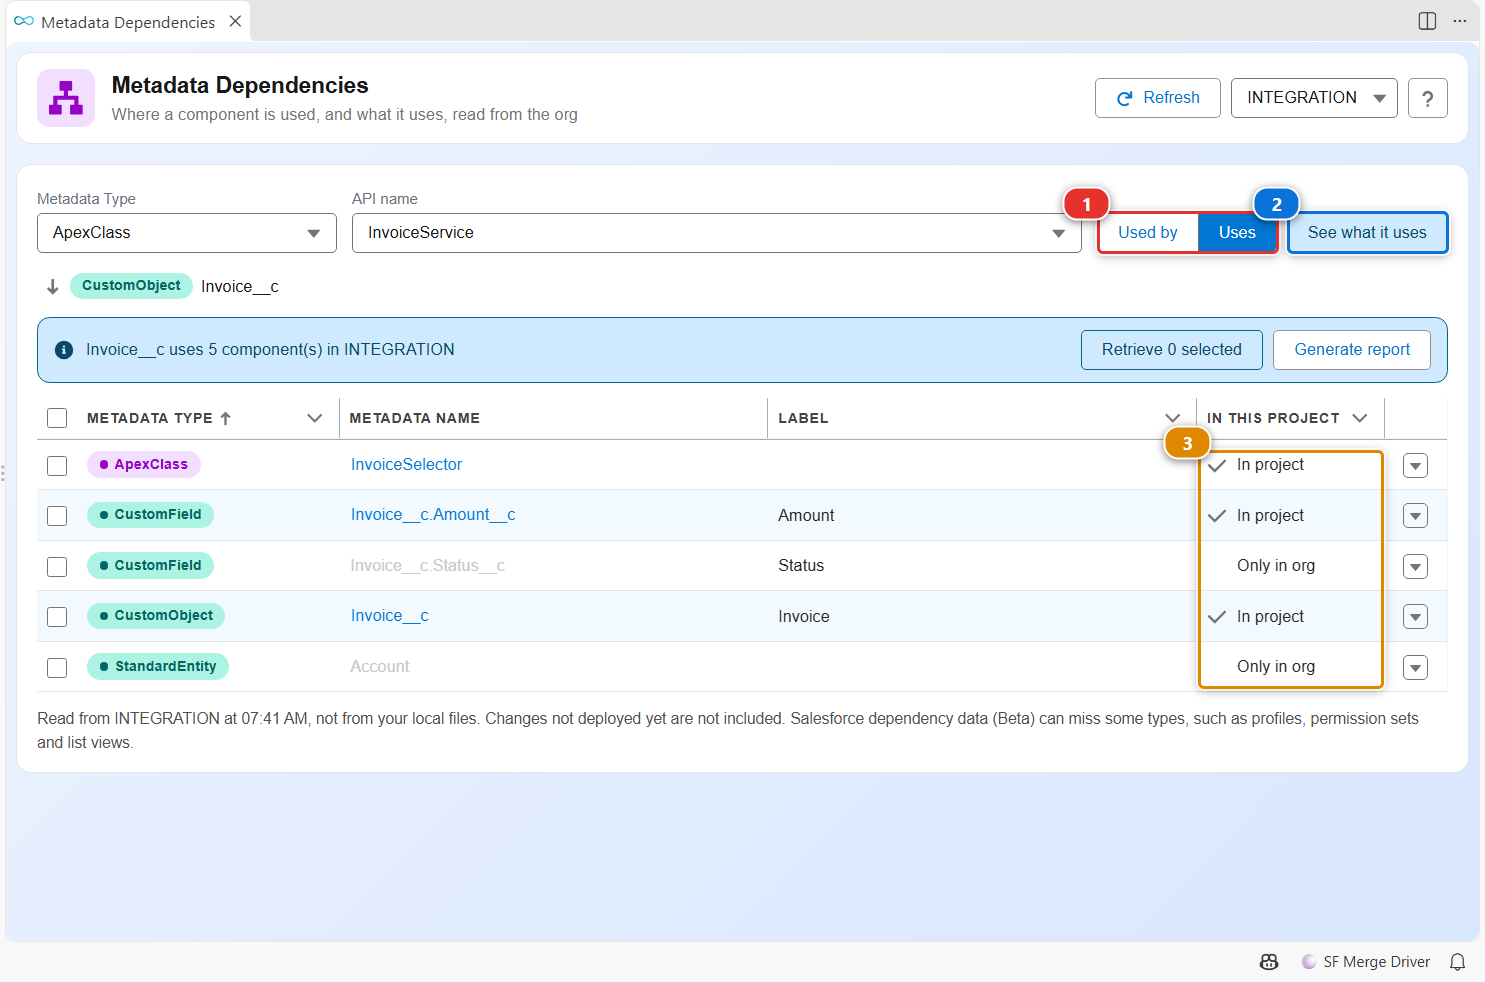Click the CustomField badge in Amount row
This screenshot has height=982, width=1485.
pyautogui.click(x=150, y=515)
